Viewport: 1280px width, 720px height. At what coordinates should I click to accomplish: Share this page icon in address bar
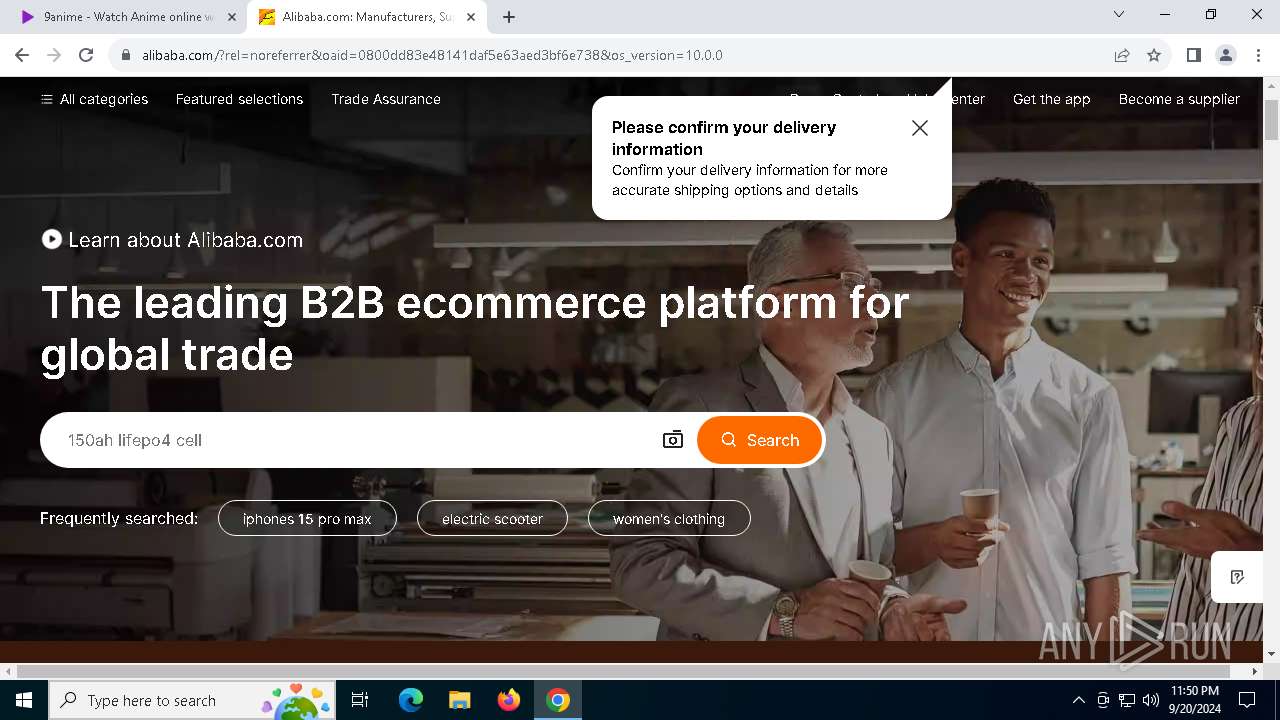(x=1122, y=55)
